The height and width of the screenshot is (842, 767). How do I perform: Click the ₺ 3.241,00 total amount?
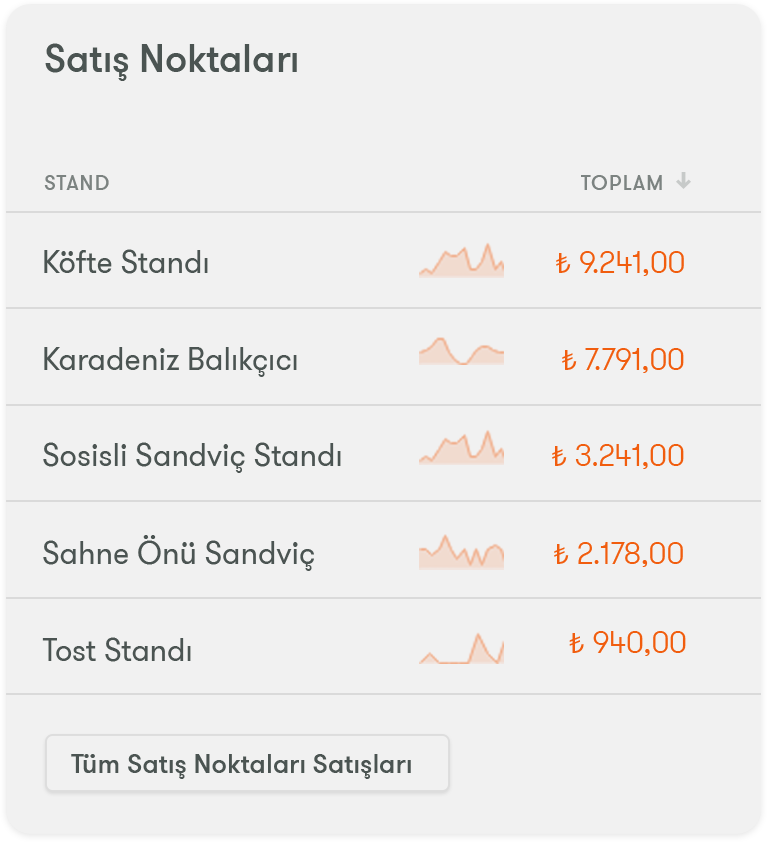tap(618, 455)
